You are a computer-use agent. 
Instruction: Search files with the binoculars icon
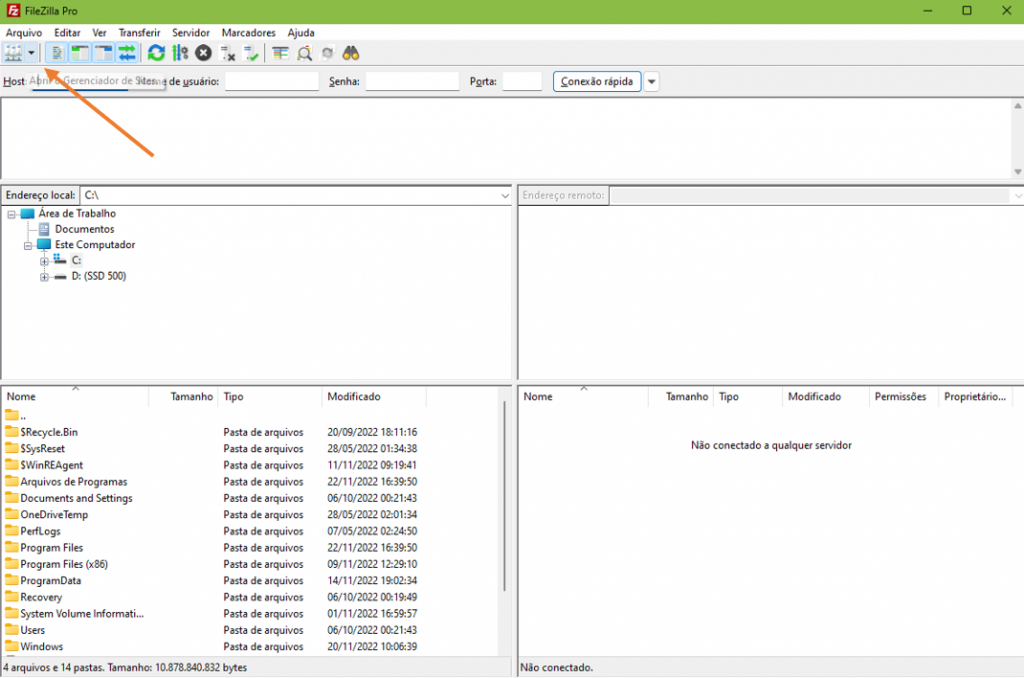(351, 53)
